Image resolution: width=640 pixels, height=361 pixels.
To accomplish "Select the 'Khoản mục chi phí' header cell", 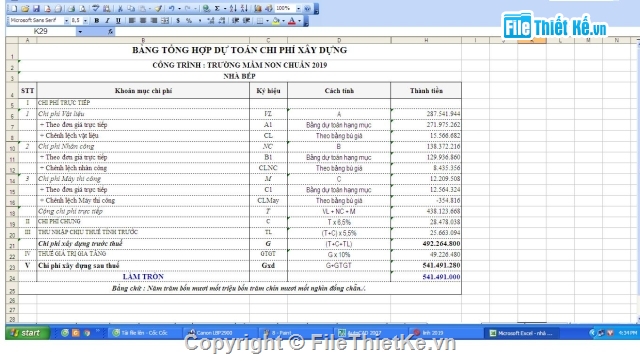I will point(143,90).
